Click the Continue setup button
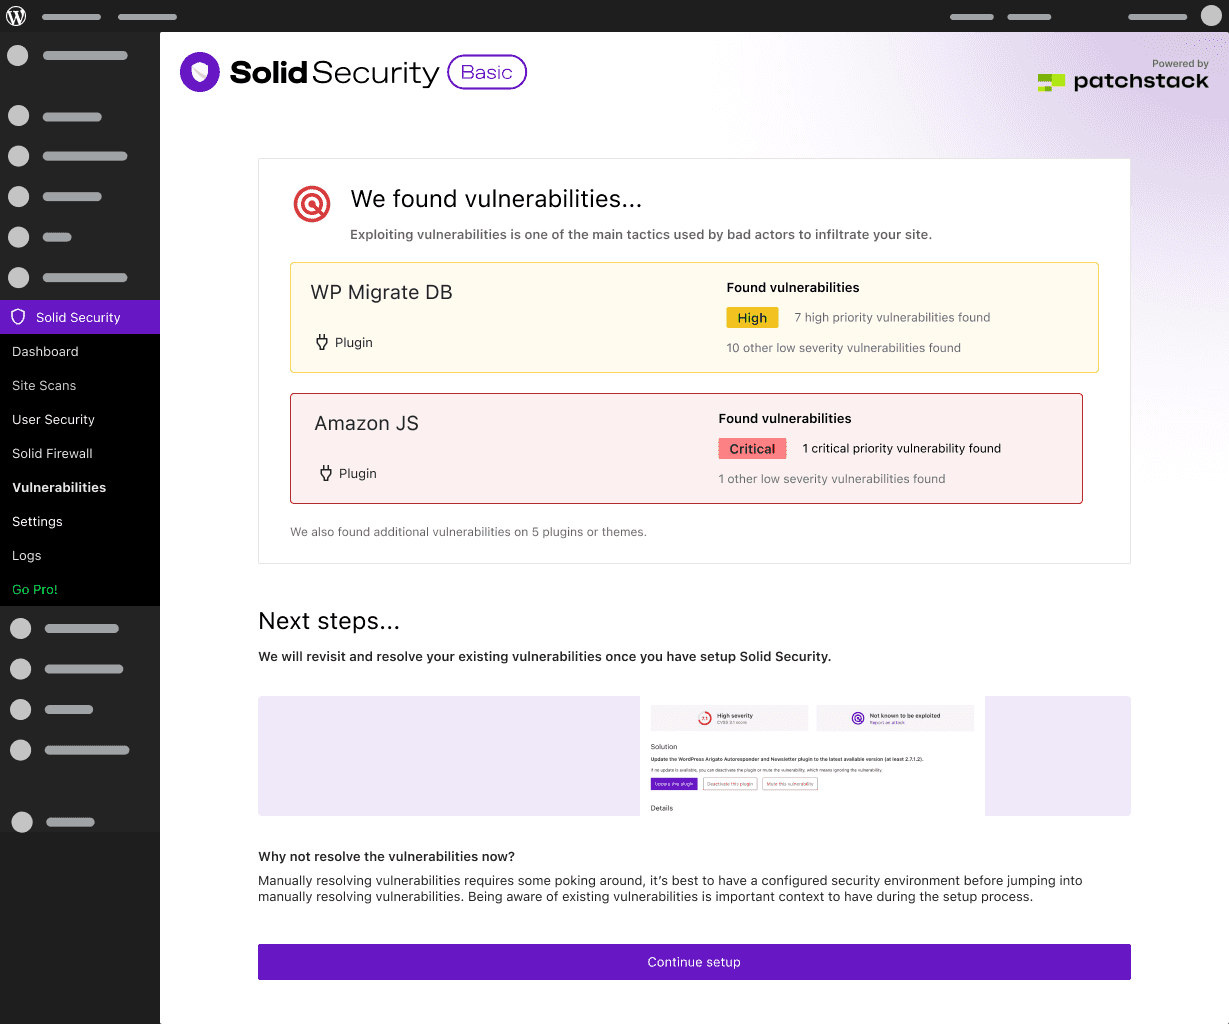Screen dimensions: 1229x1024 (694, 962)
